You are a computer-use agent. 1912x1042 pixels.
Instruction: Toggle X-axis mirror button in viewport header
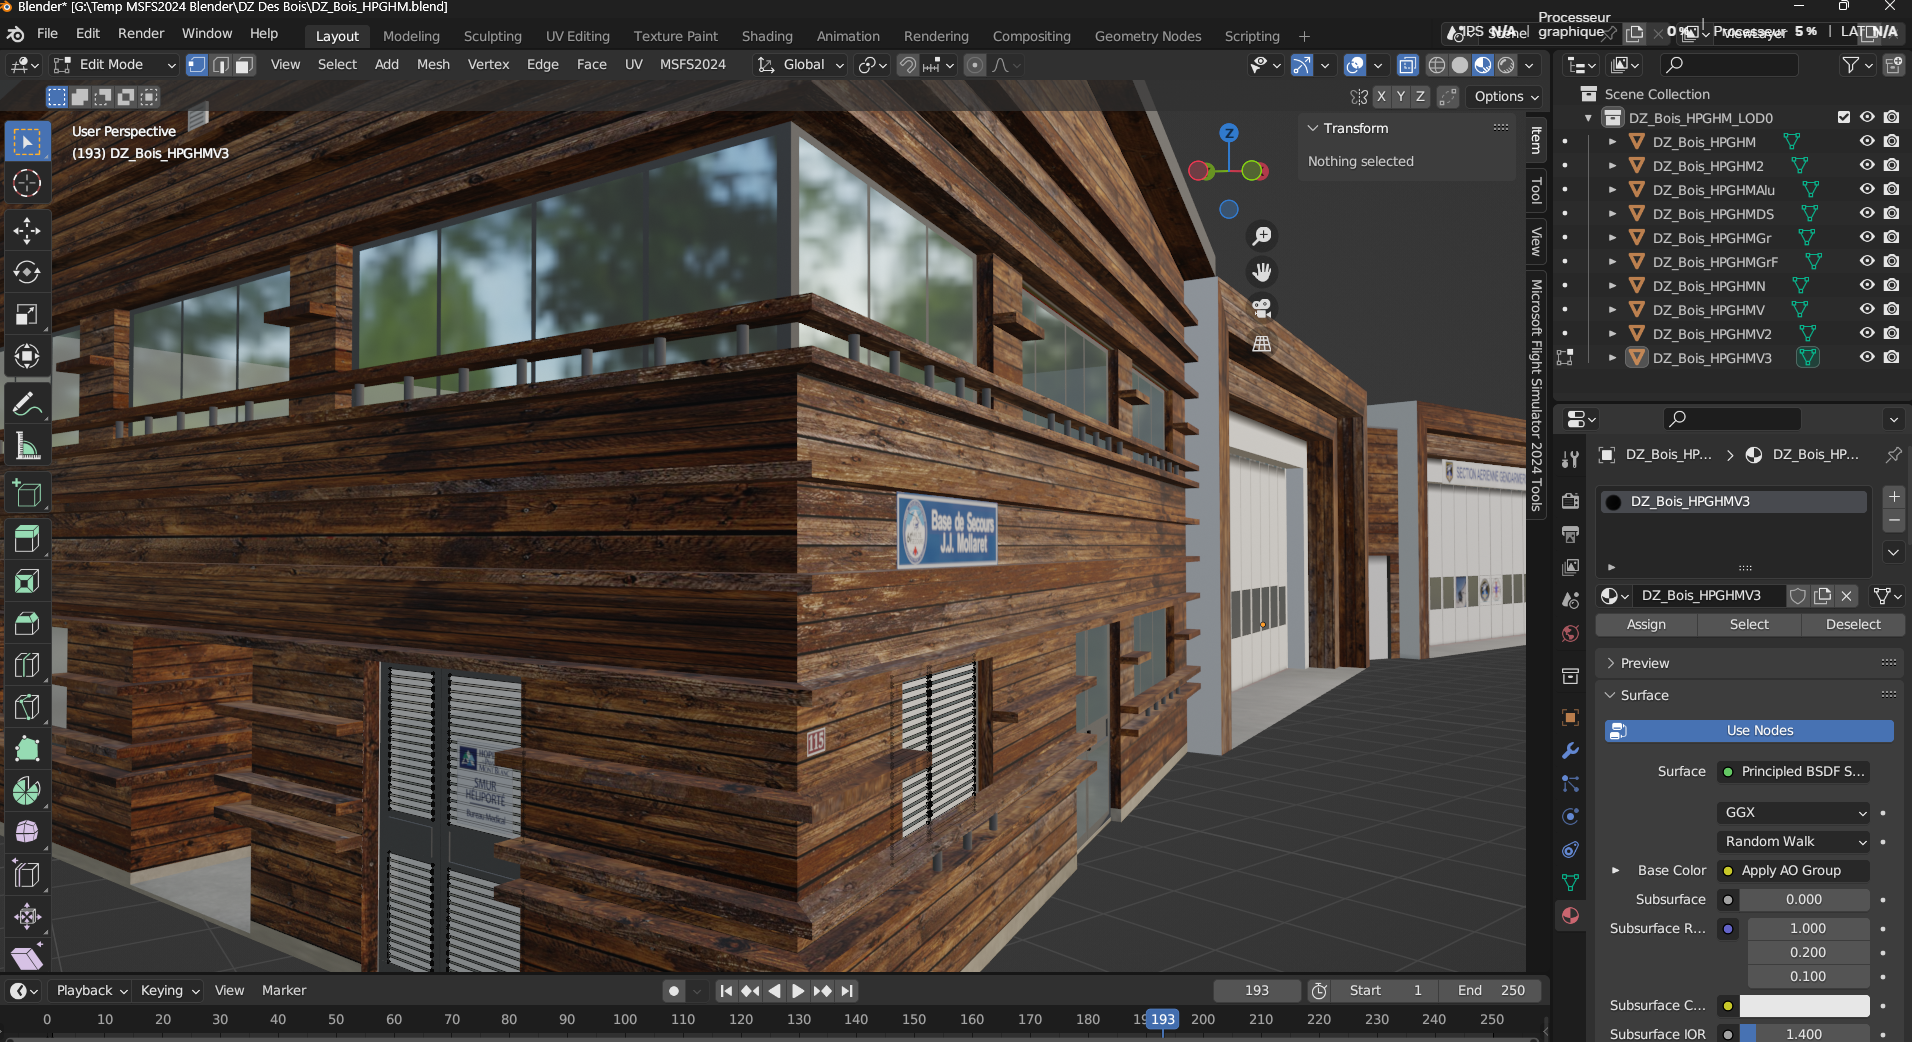click(x=1381, y=96)
